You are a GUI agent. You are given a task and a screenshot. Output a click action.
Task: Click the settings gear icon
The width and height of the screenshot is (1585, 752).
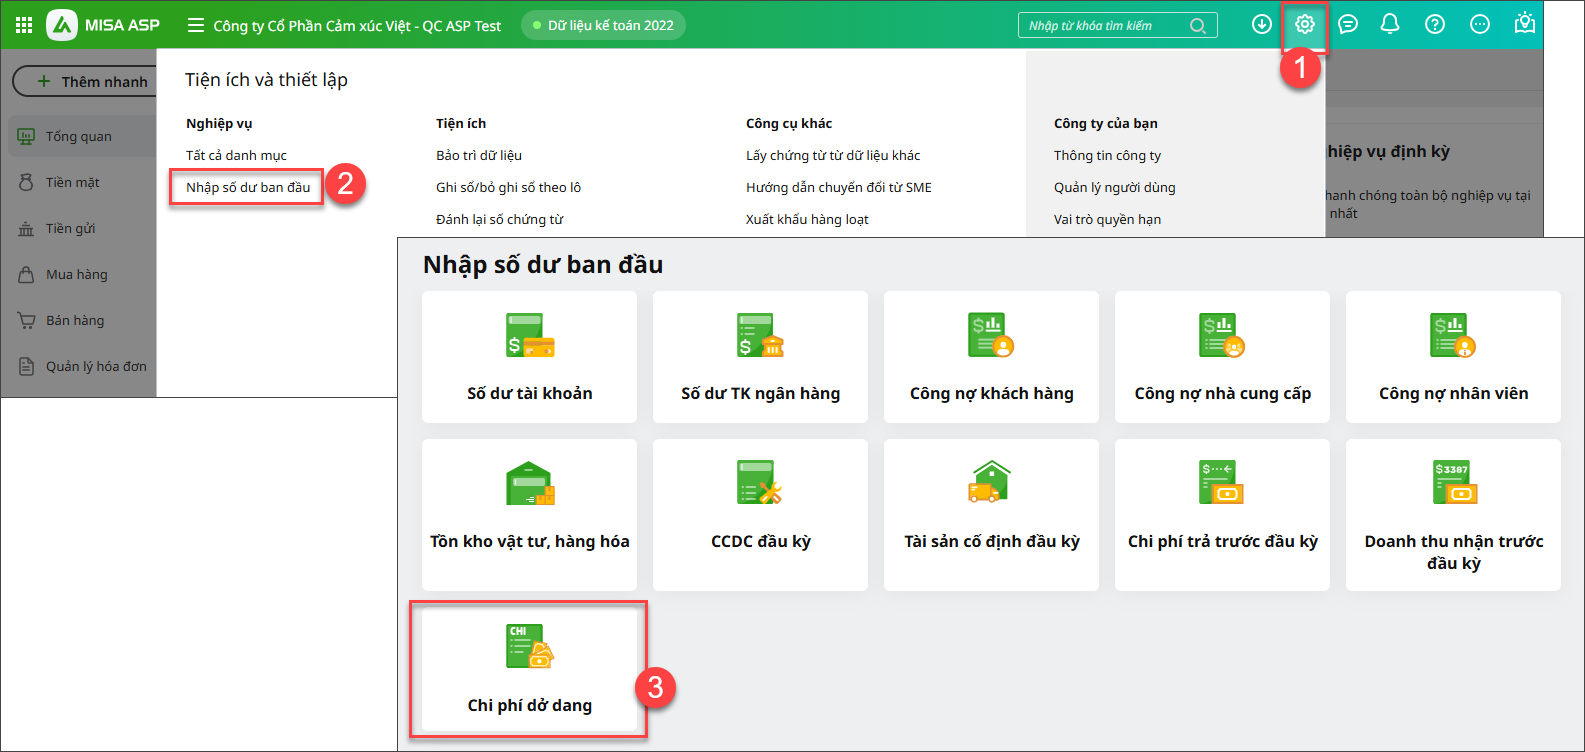pyautogui.click(x=1304, y=25)
